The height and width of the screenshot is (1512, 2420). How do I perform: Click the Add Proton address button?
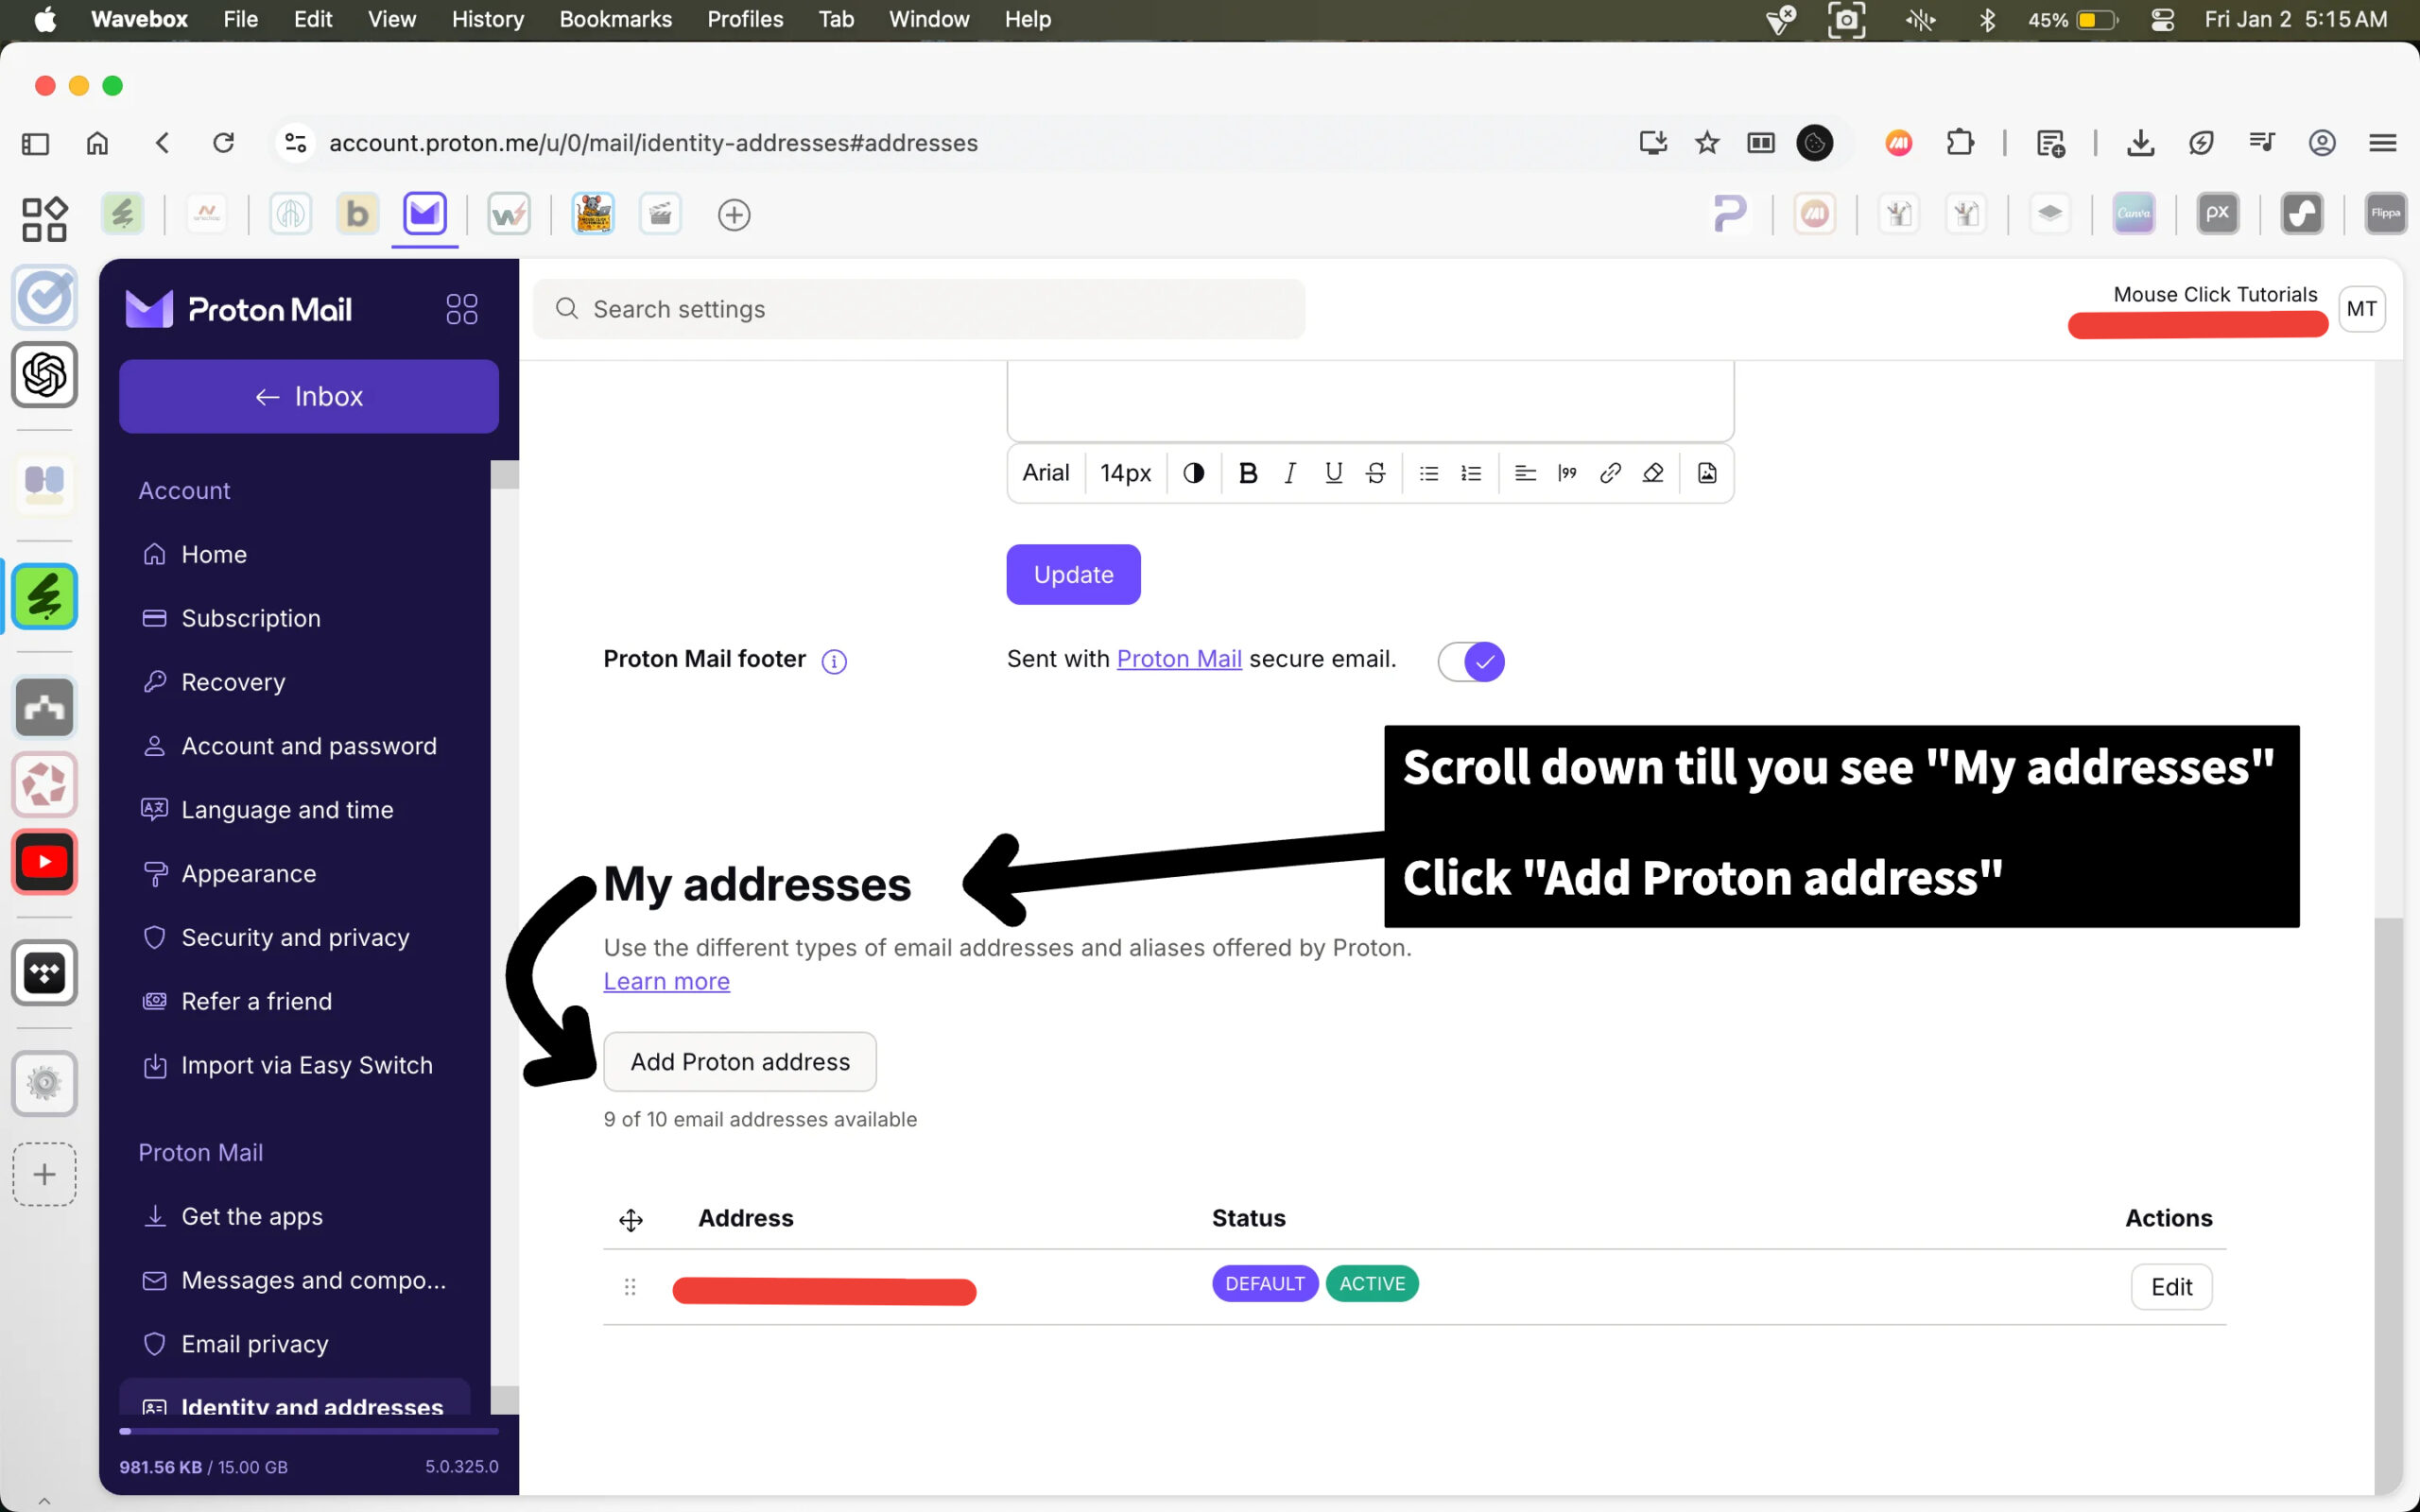click(740, 1061)
